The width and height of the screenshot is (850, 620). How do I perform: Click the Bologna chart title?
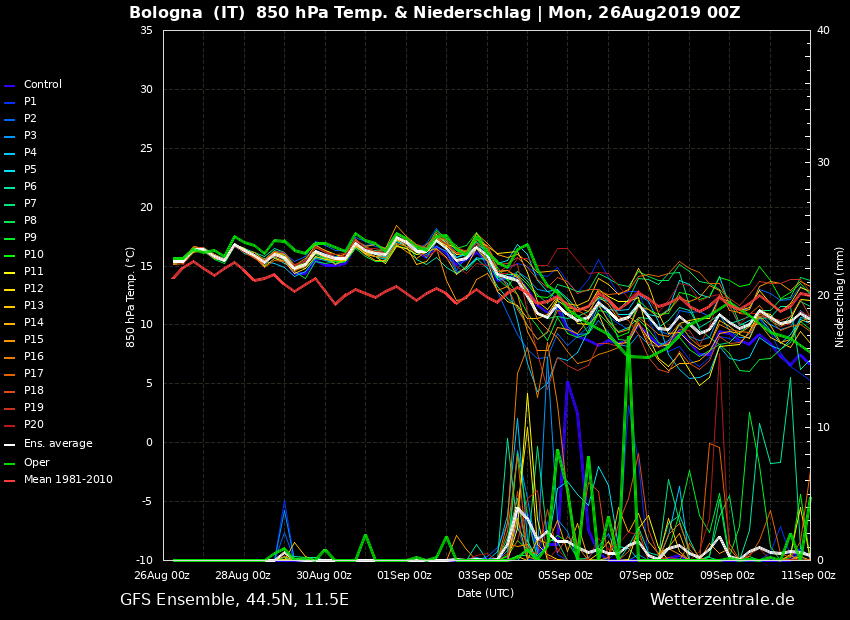(434, 13)
